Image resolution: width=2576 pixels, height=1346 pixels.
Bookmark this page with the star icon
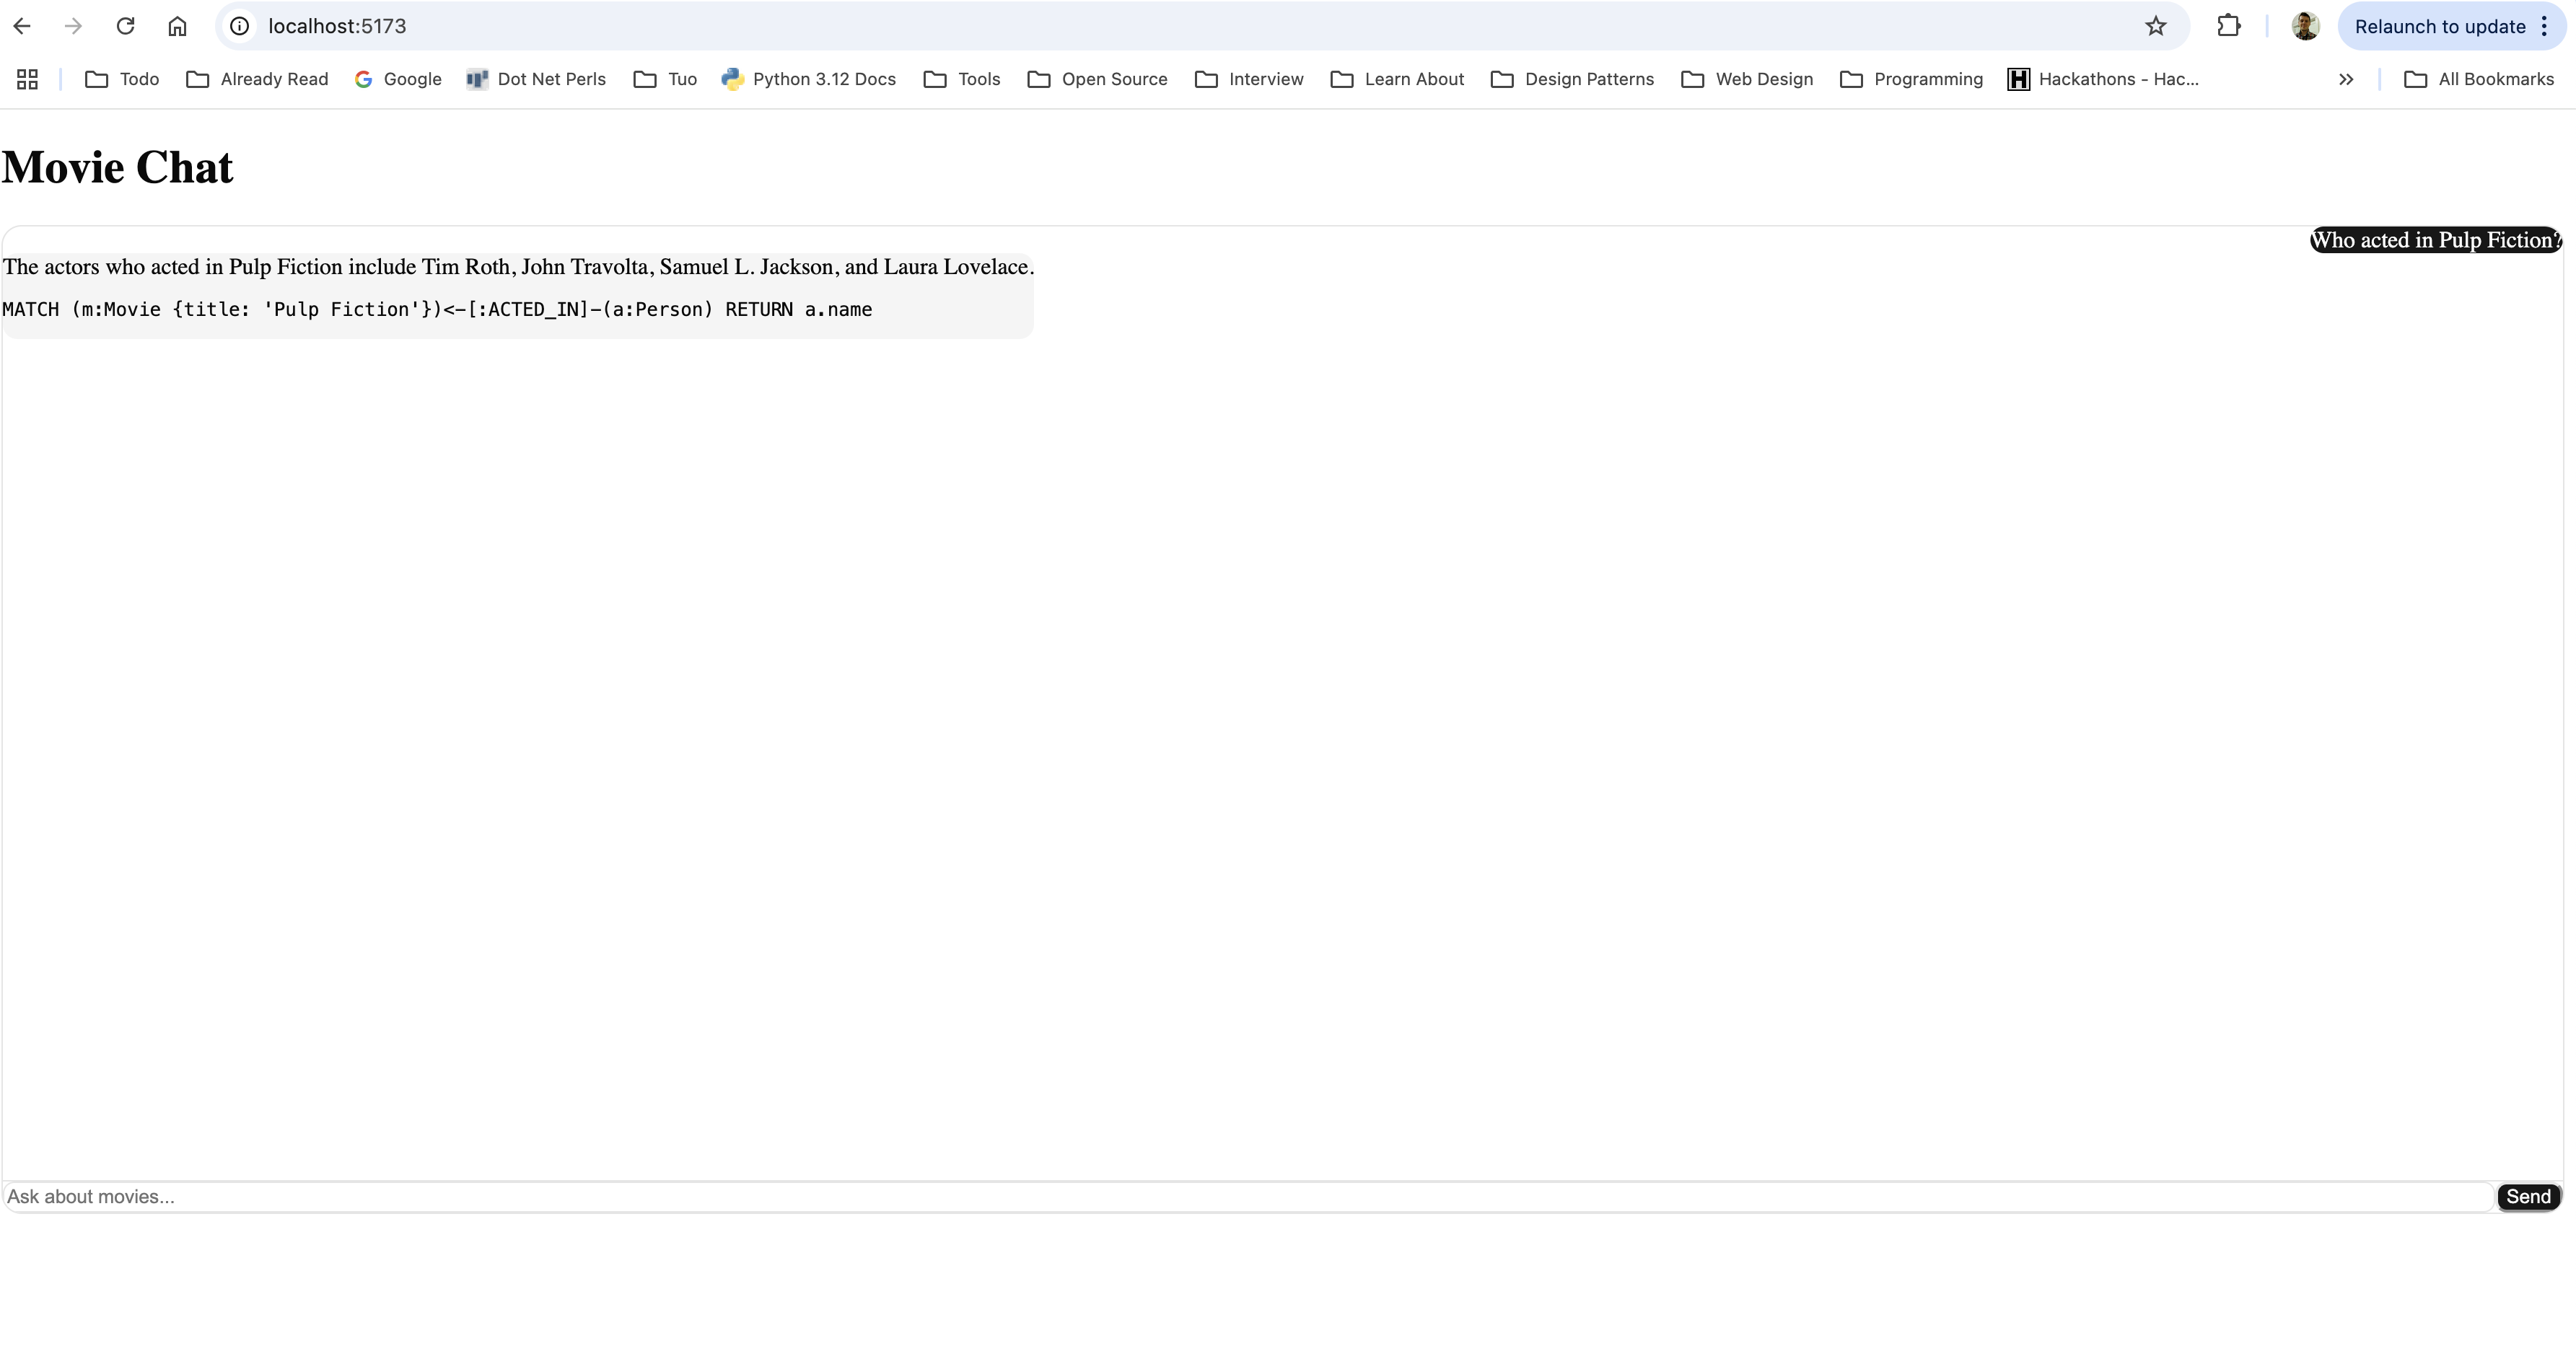click(2155, 26)
